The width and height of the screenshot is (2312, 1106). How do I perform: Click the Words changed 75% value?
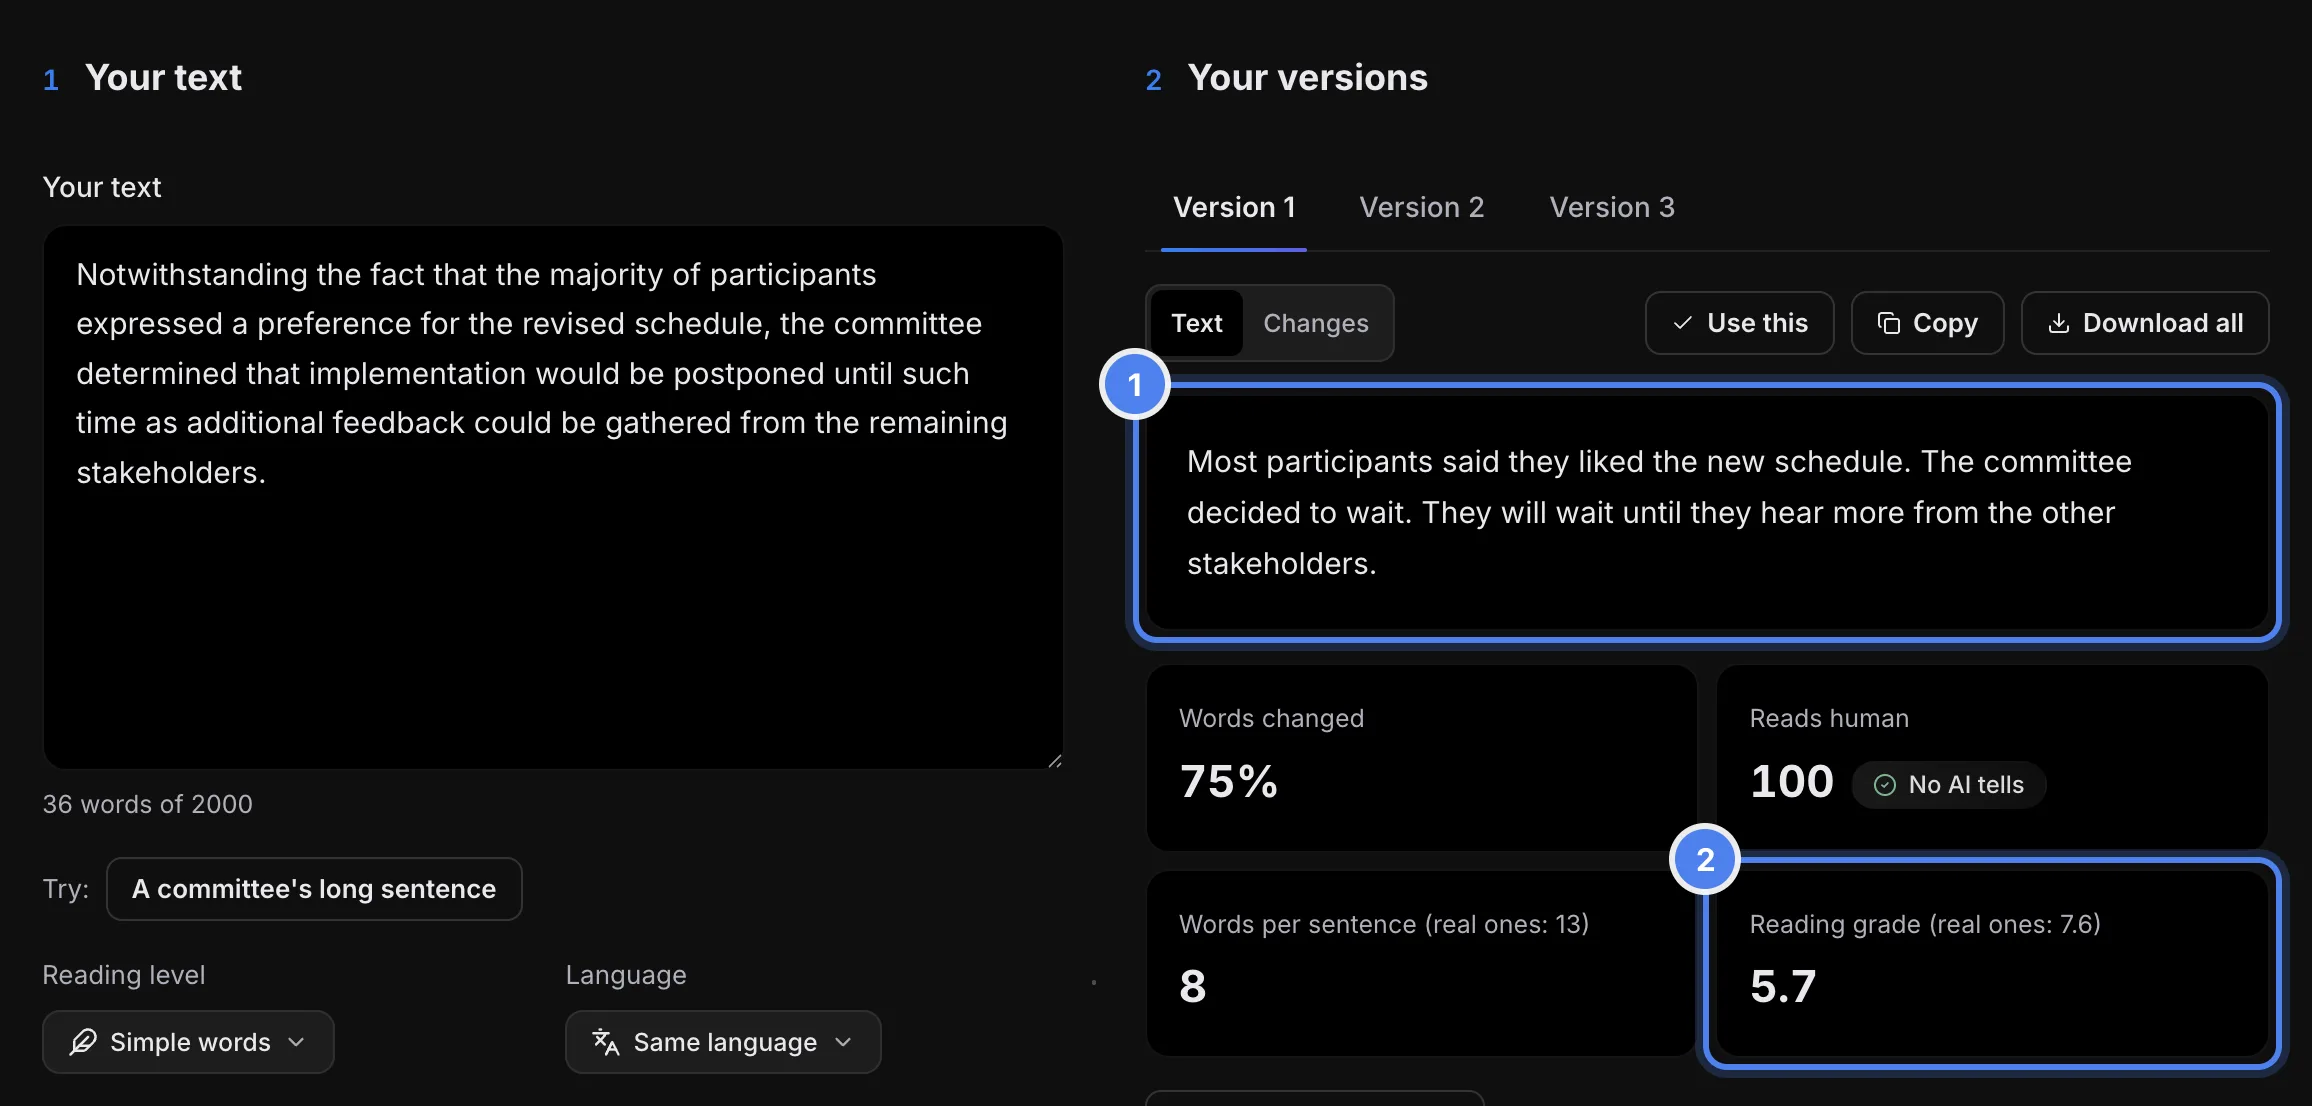(1228, 781)
